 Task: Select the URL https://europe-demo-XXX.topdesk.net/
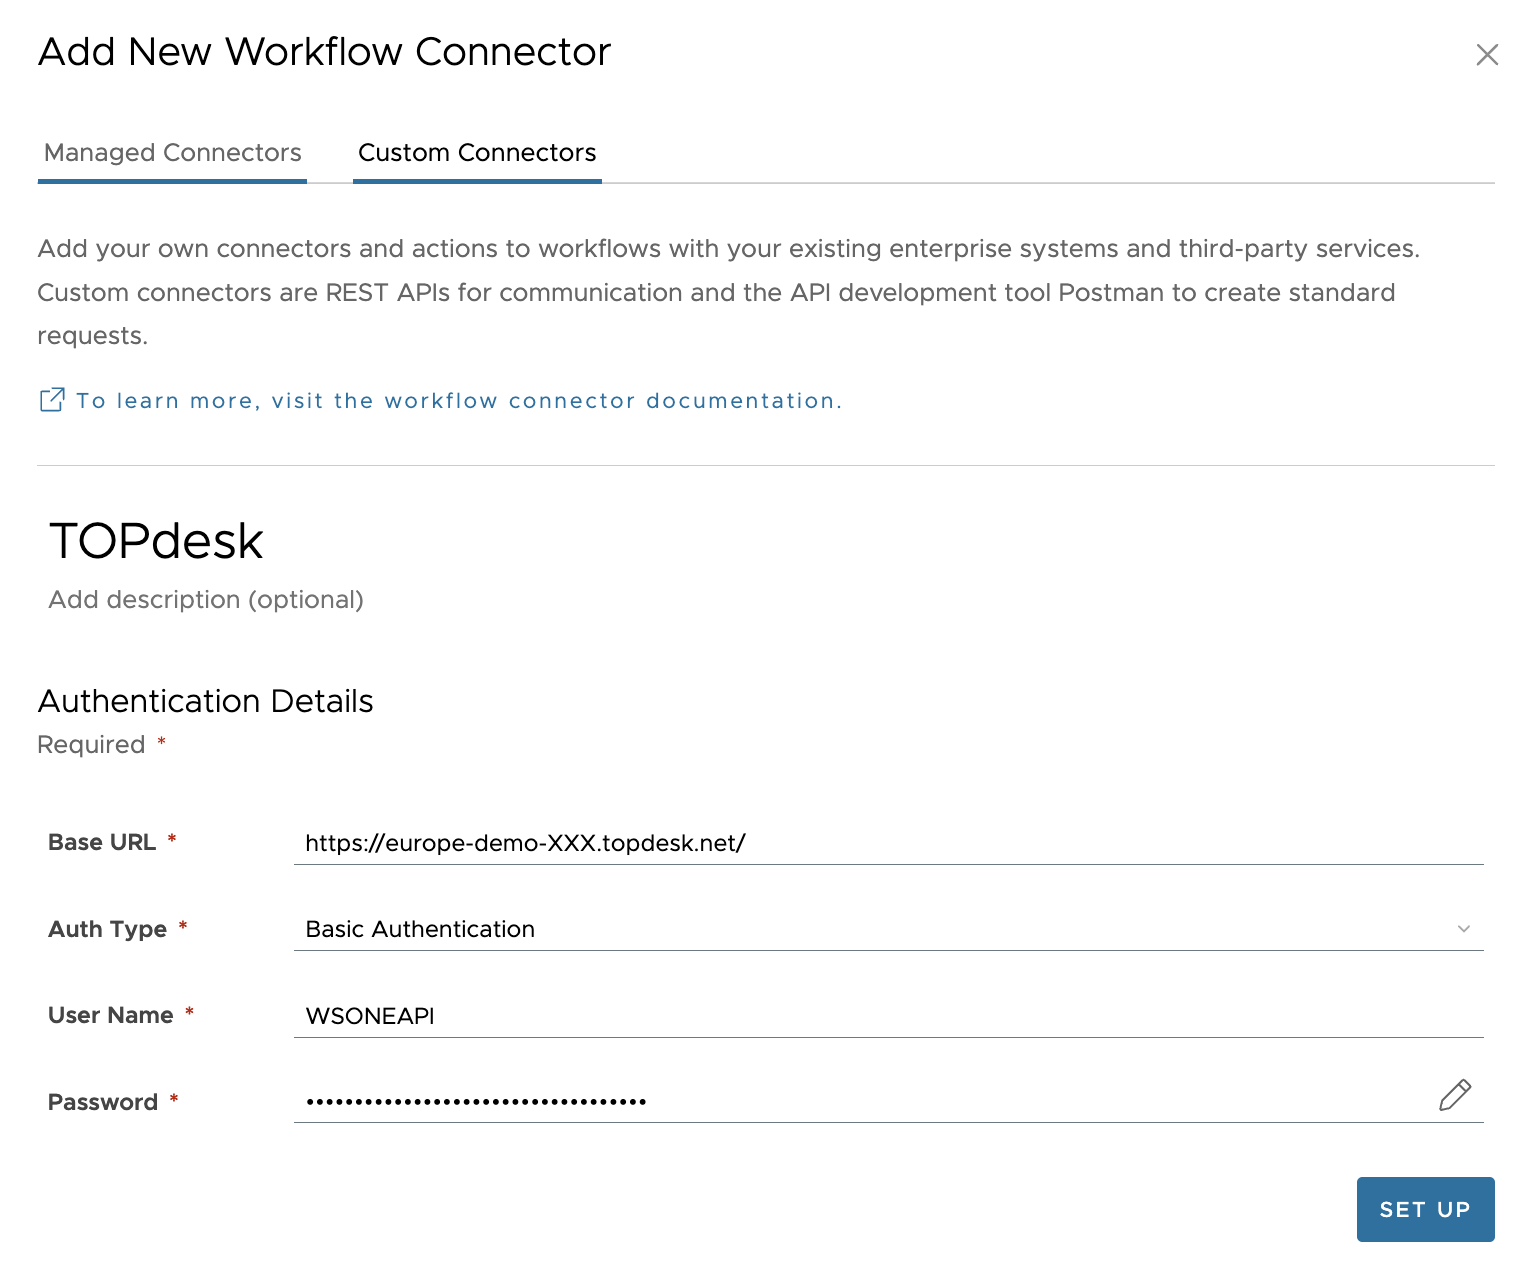pyautogui.click(x=525, y=843)
